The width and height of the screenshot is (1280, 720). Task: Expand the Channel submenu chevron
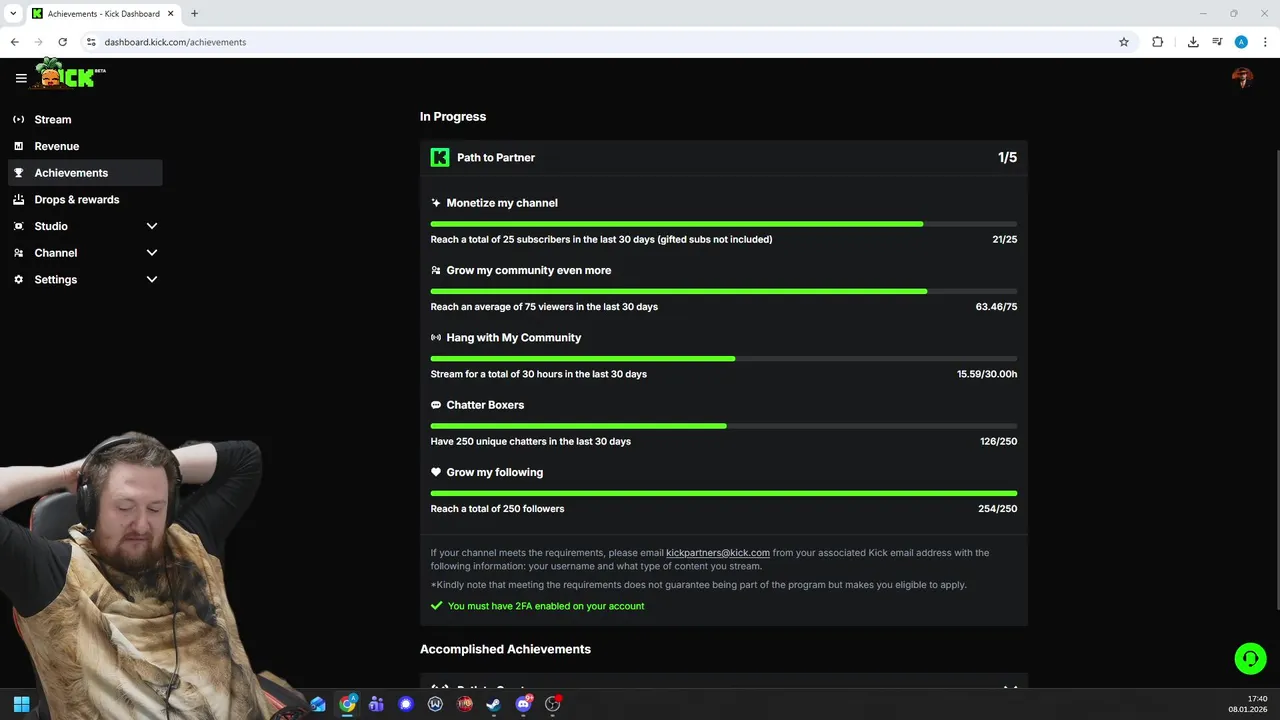point(152,253)
